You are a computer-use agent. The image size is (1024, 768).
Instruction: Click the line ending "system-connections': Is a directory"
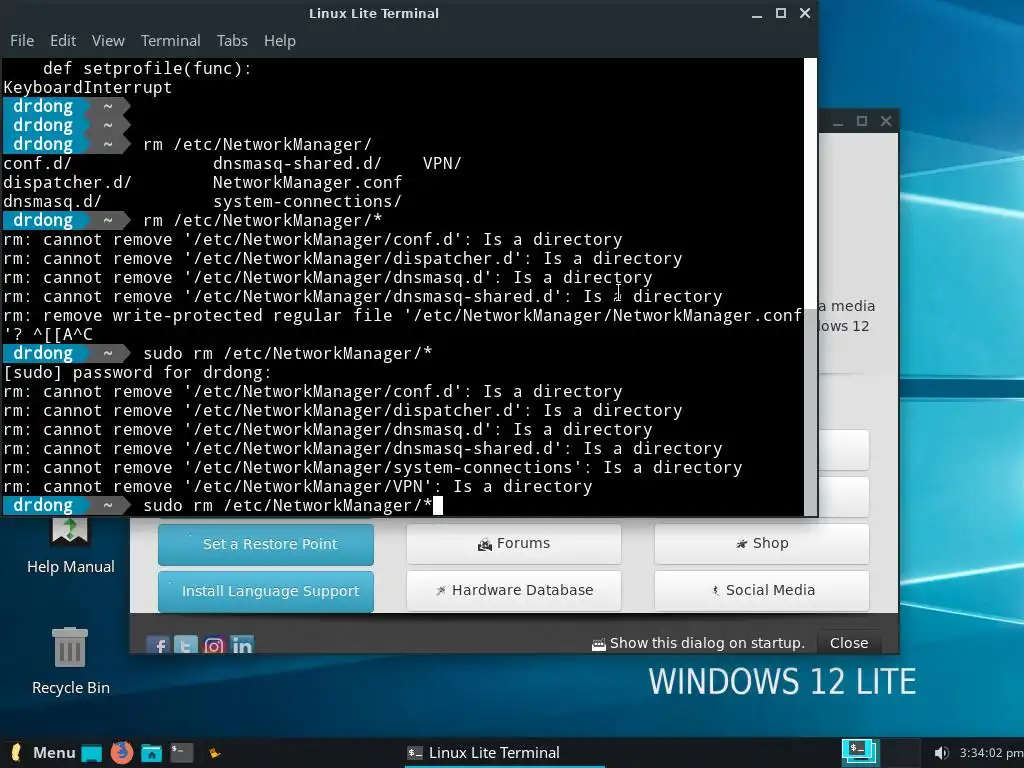point(372,468)
